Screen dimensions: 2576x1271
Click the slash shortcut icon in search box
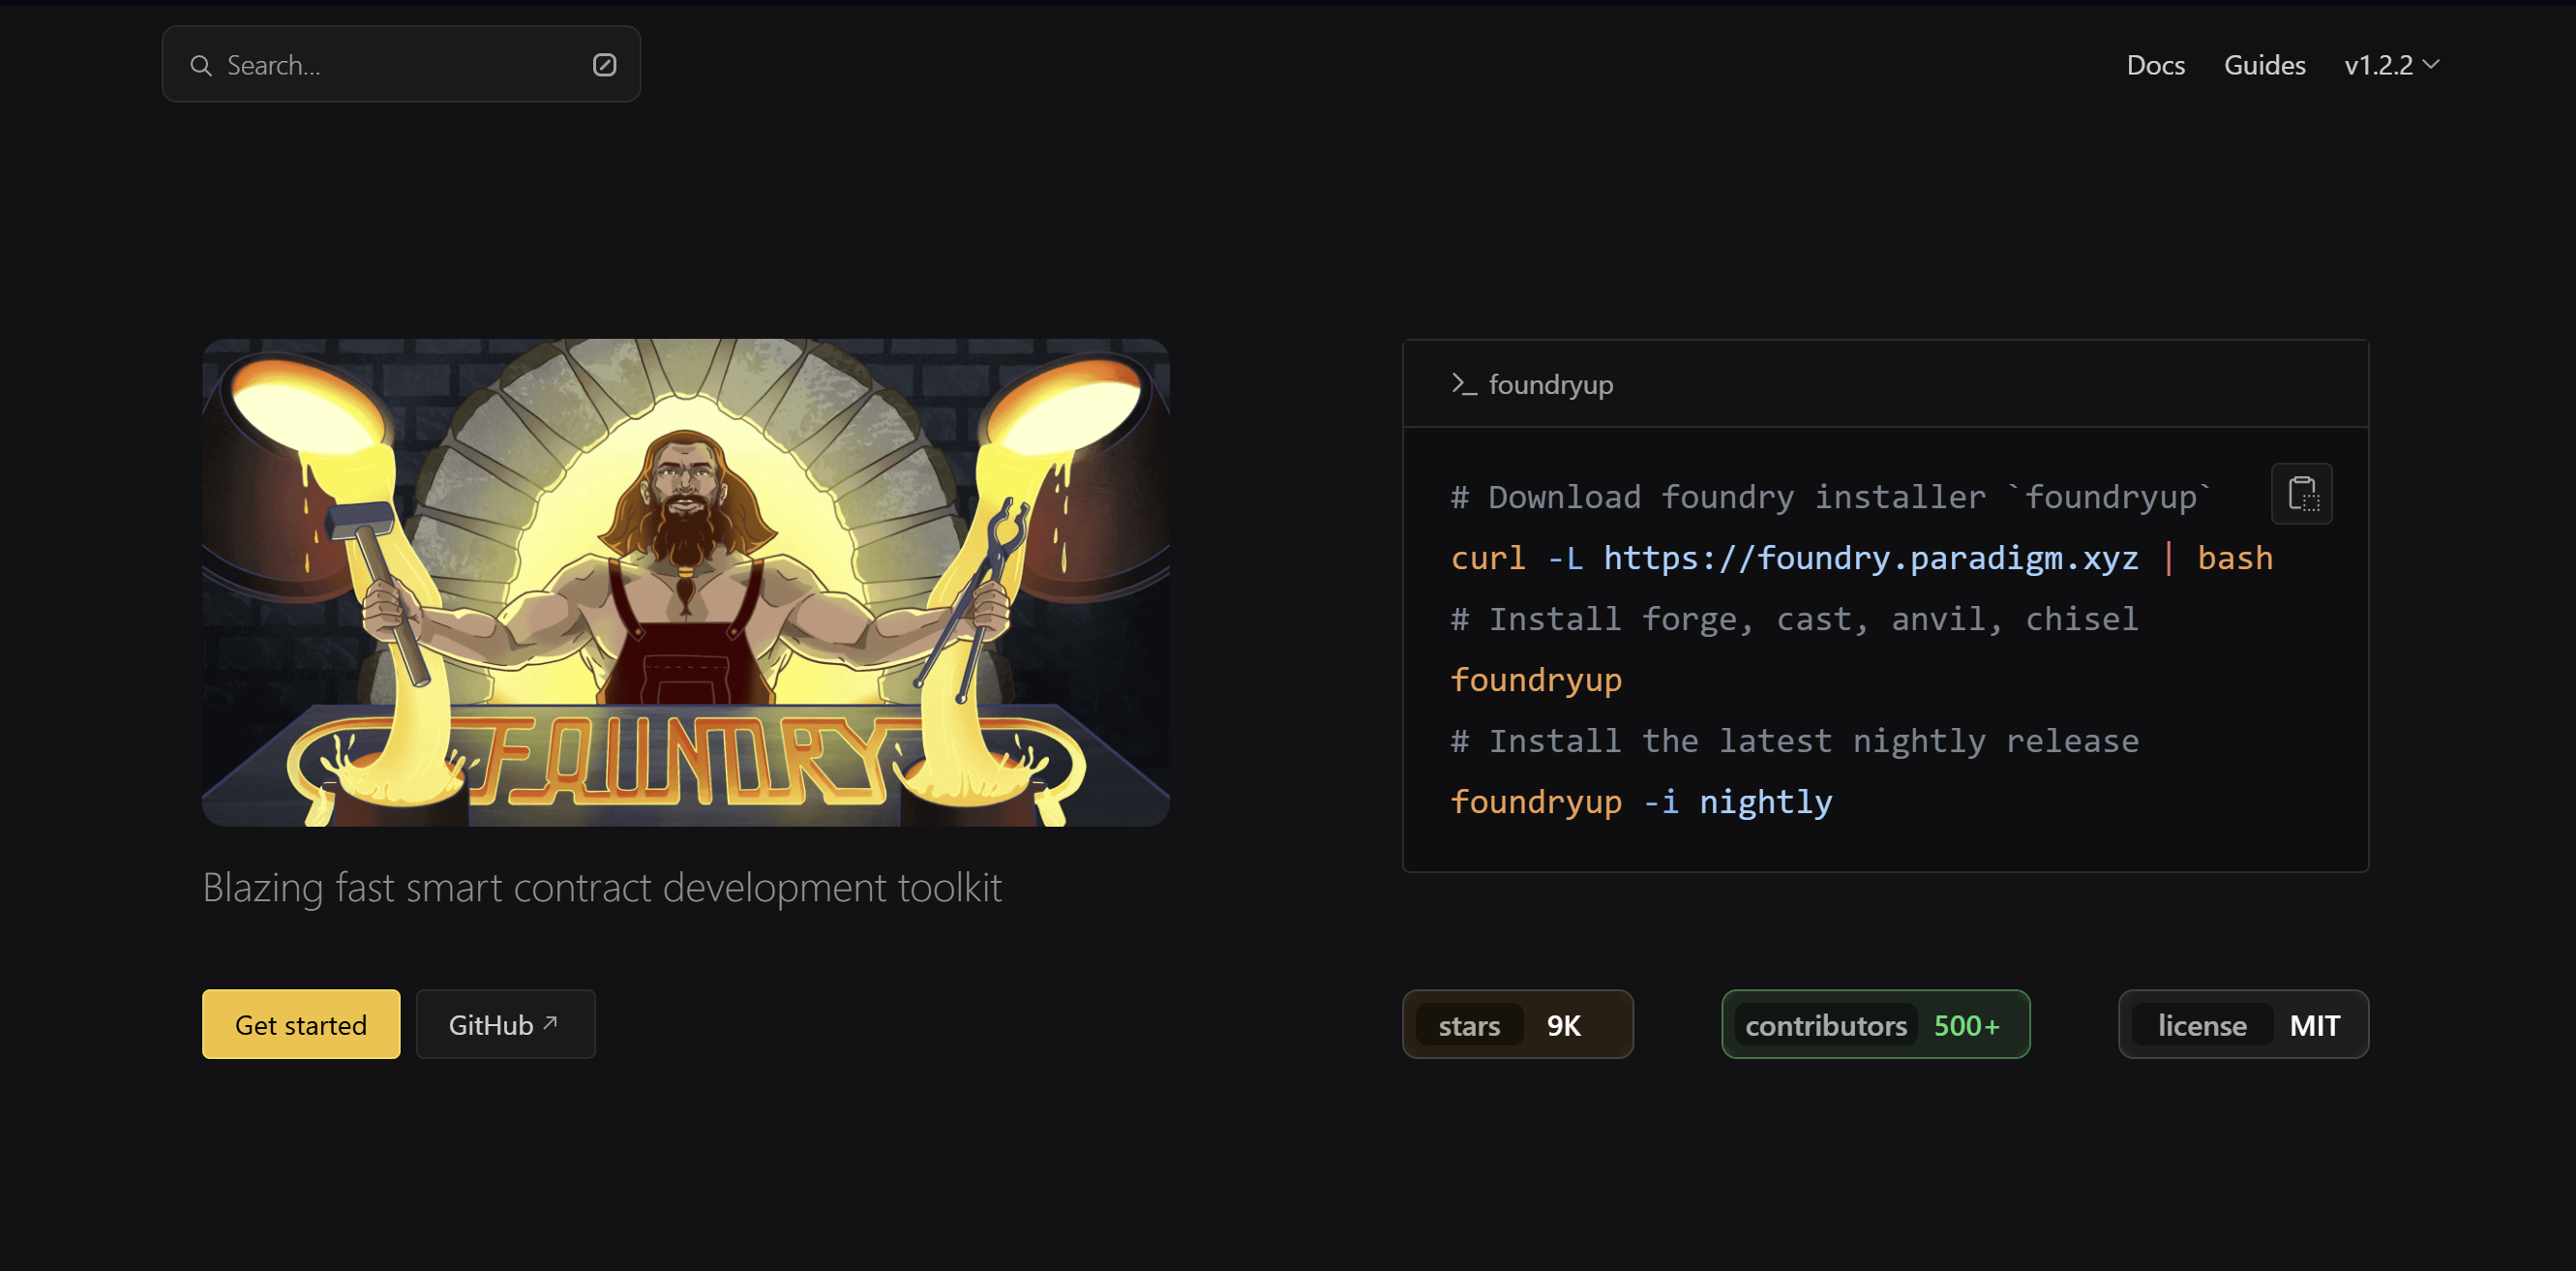coord(604,65)
